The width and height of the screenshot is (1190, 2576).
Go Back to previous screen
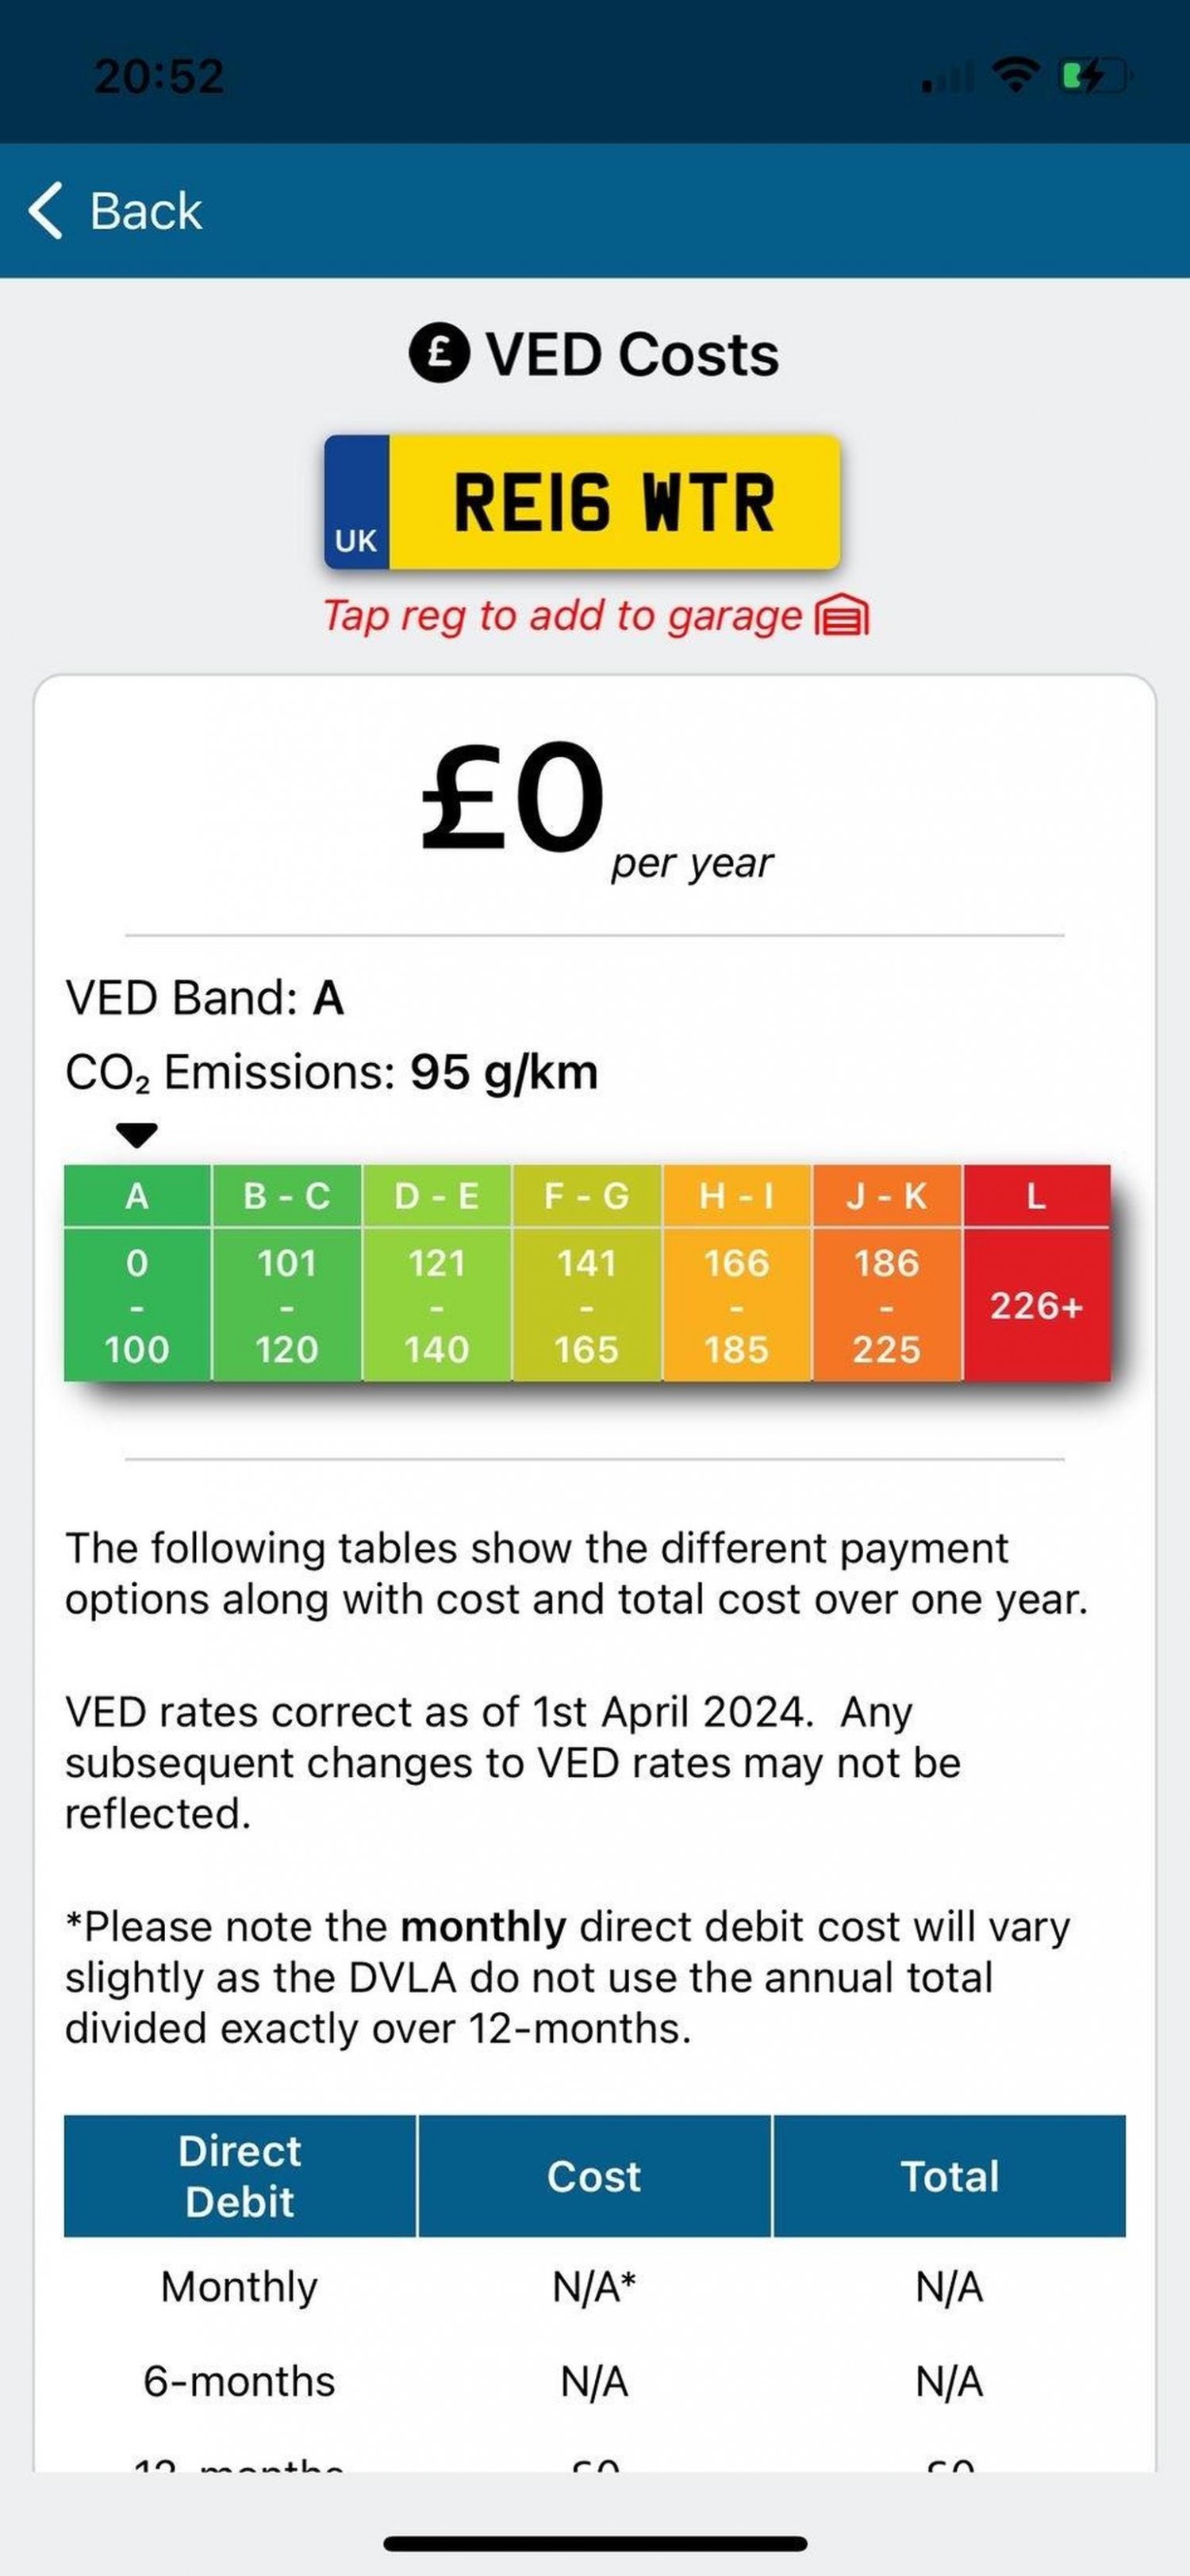(x=115, y=211)
